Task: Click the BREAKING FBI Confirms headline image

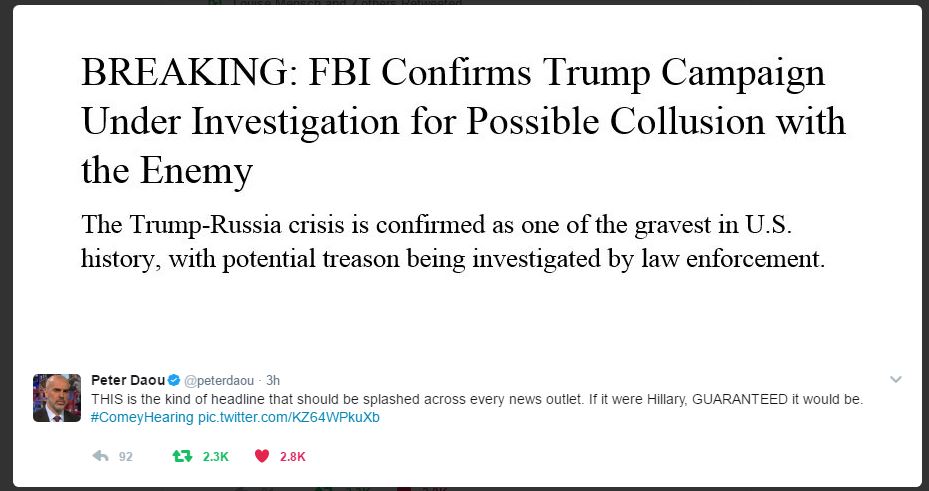Action: [x=463, y=121]
